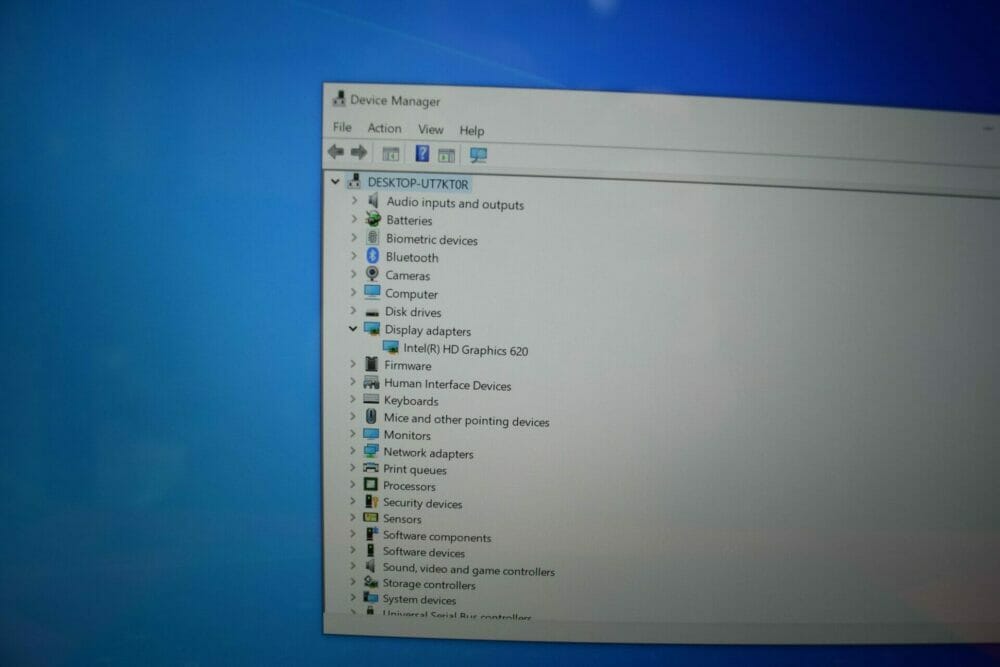This screenshot has width=1000, height=667.
Task: Collapse the Display adapters category
Action: coord(353,328)
